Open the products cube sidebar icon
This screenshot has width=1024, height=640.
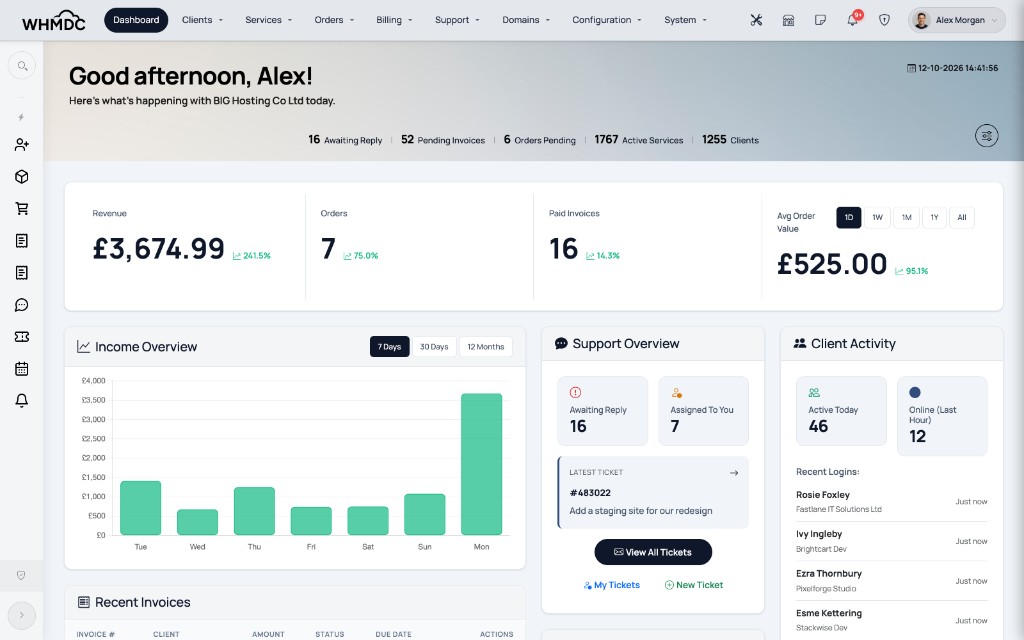click(22, 177)
